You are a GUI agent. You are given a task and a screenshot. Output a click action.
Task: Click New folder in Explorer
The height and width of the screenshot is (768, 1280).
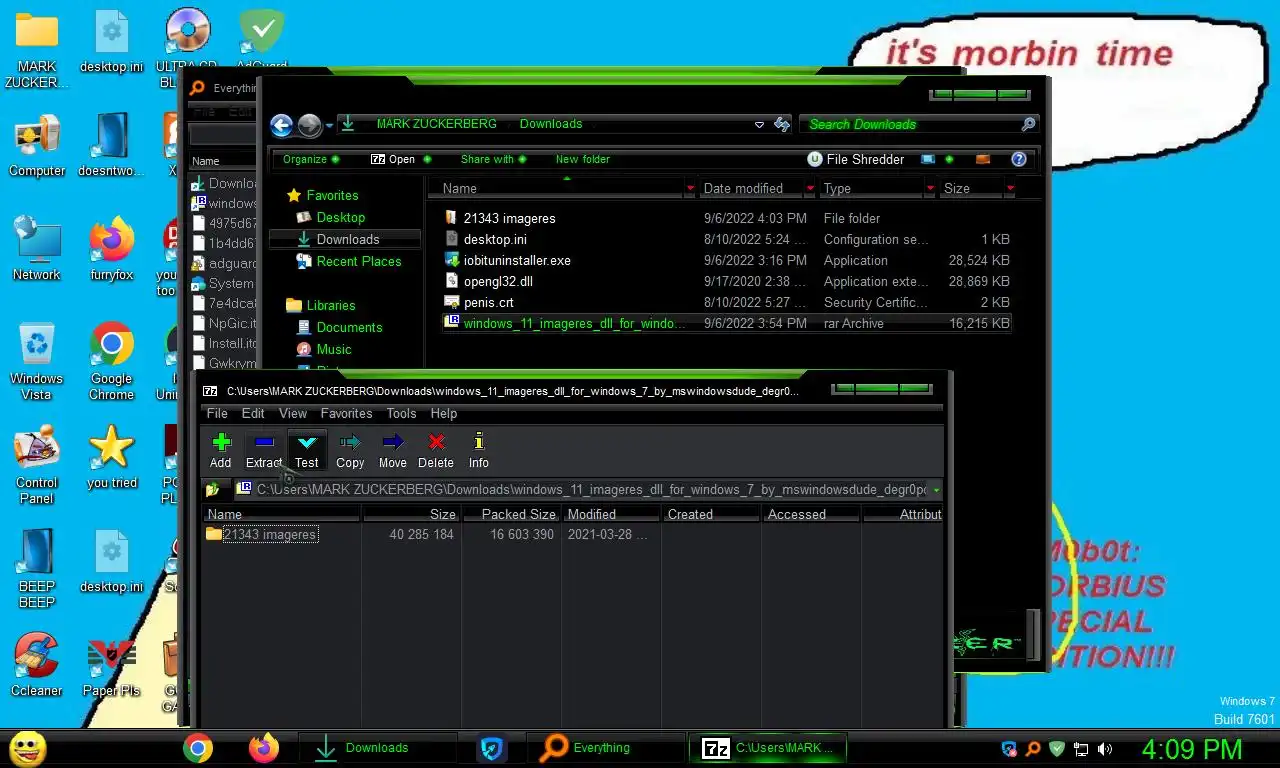(583, 159)
